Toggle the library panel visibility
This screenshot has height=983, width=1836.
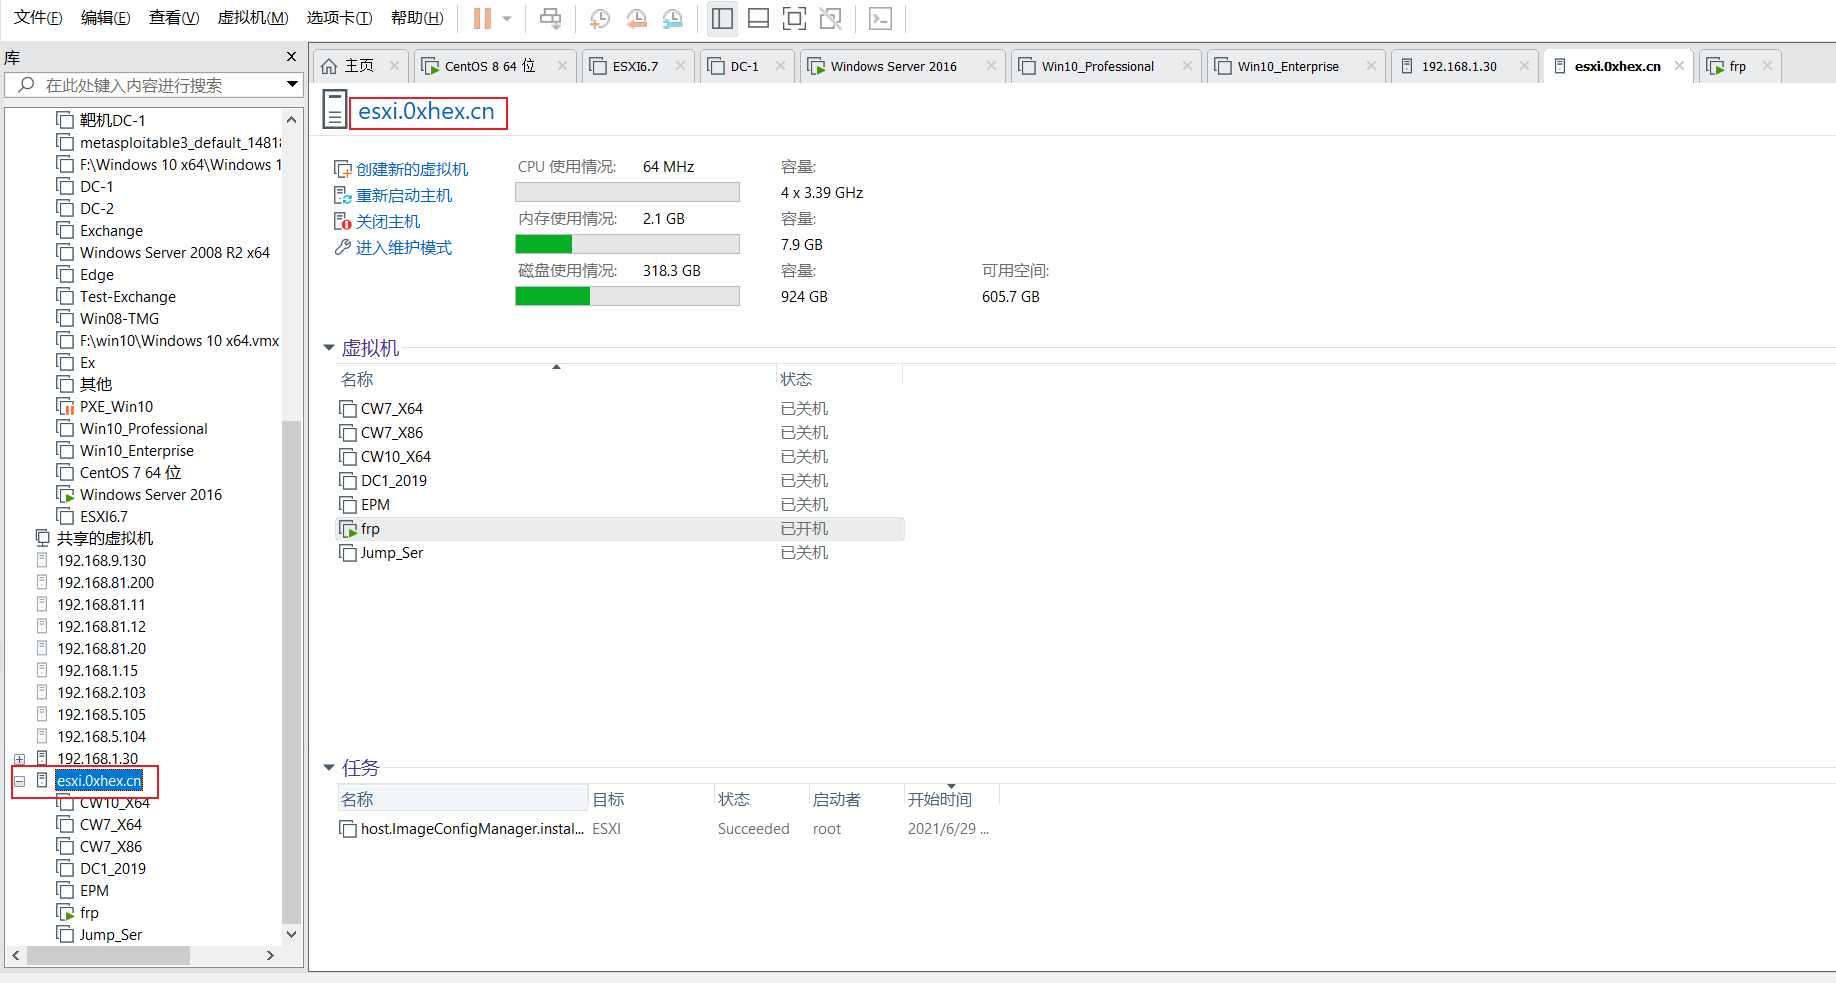point(722,18)
